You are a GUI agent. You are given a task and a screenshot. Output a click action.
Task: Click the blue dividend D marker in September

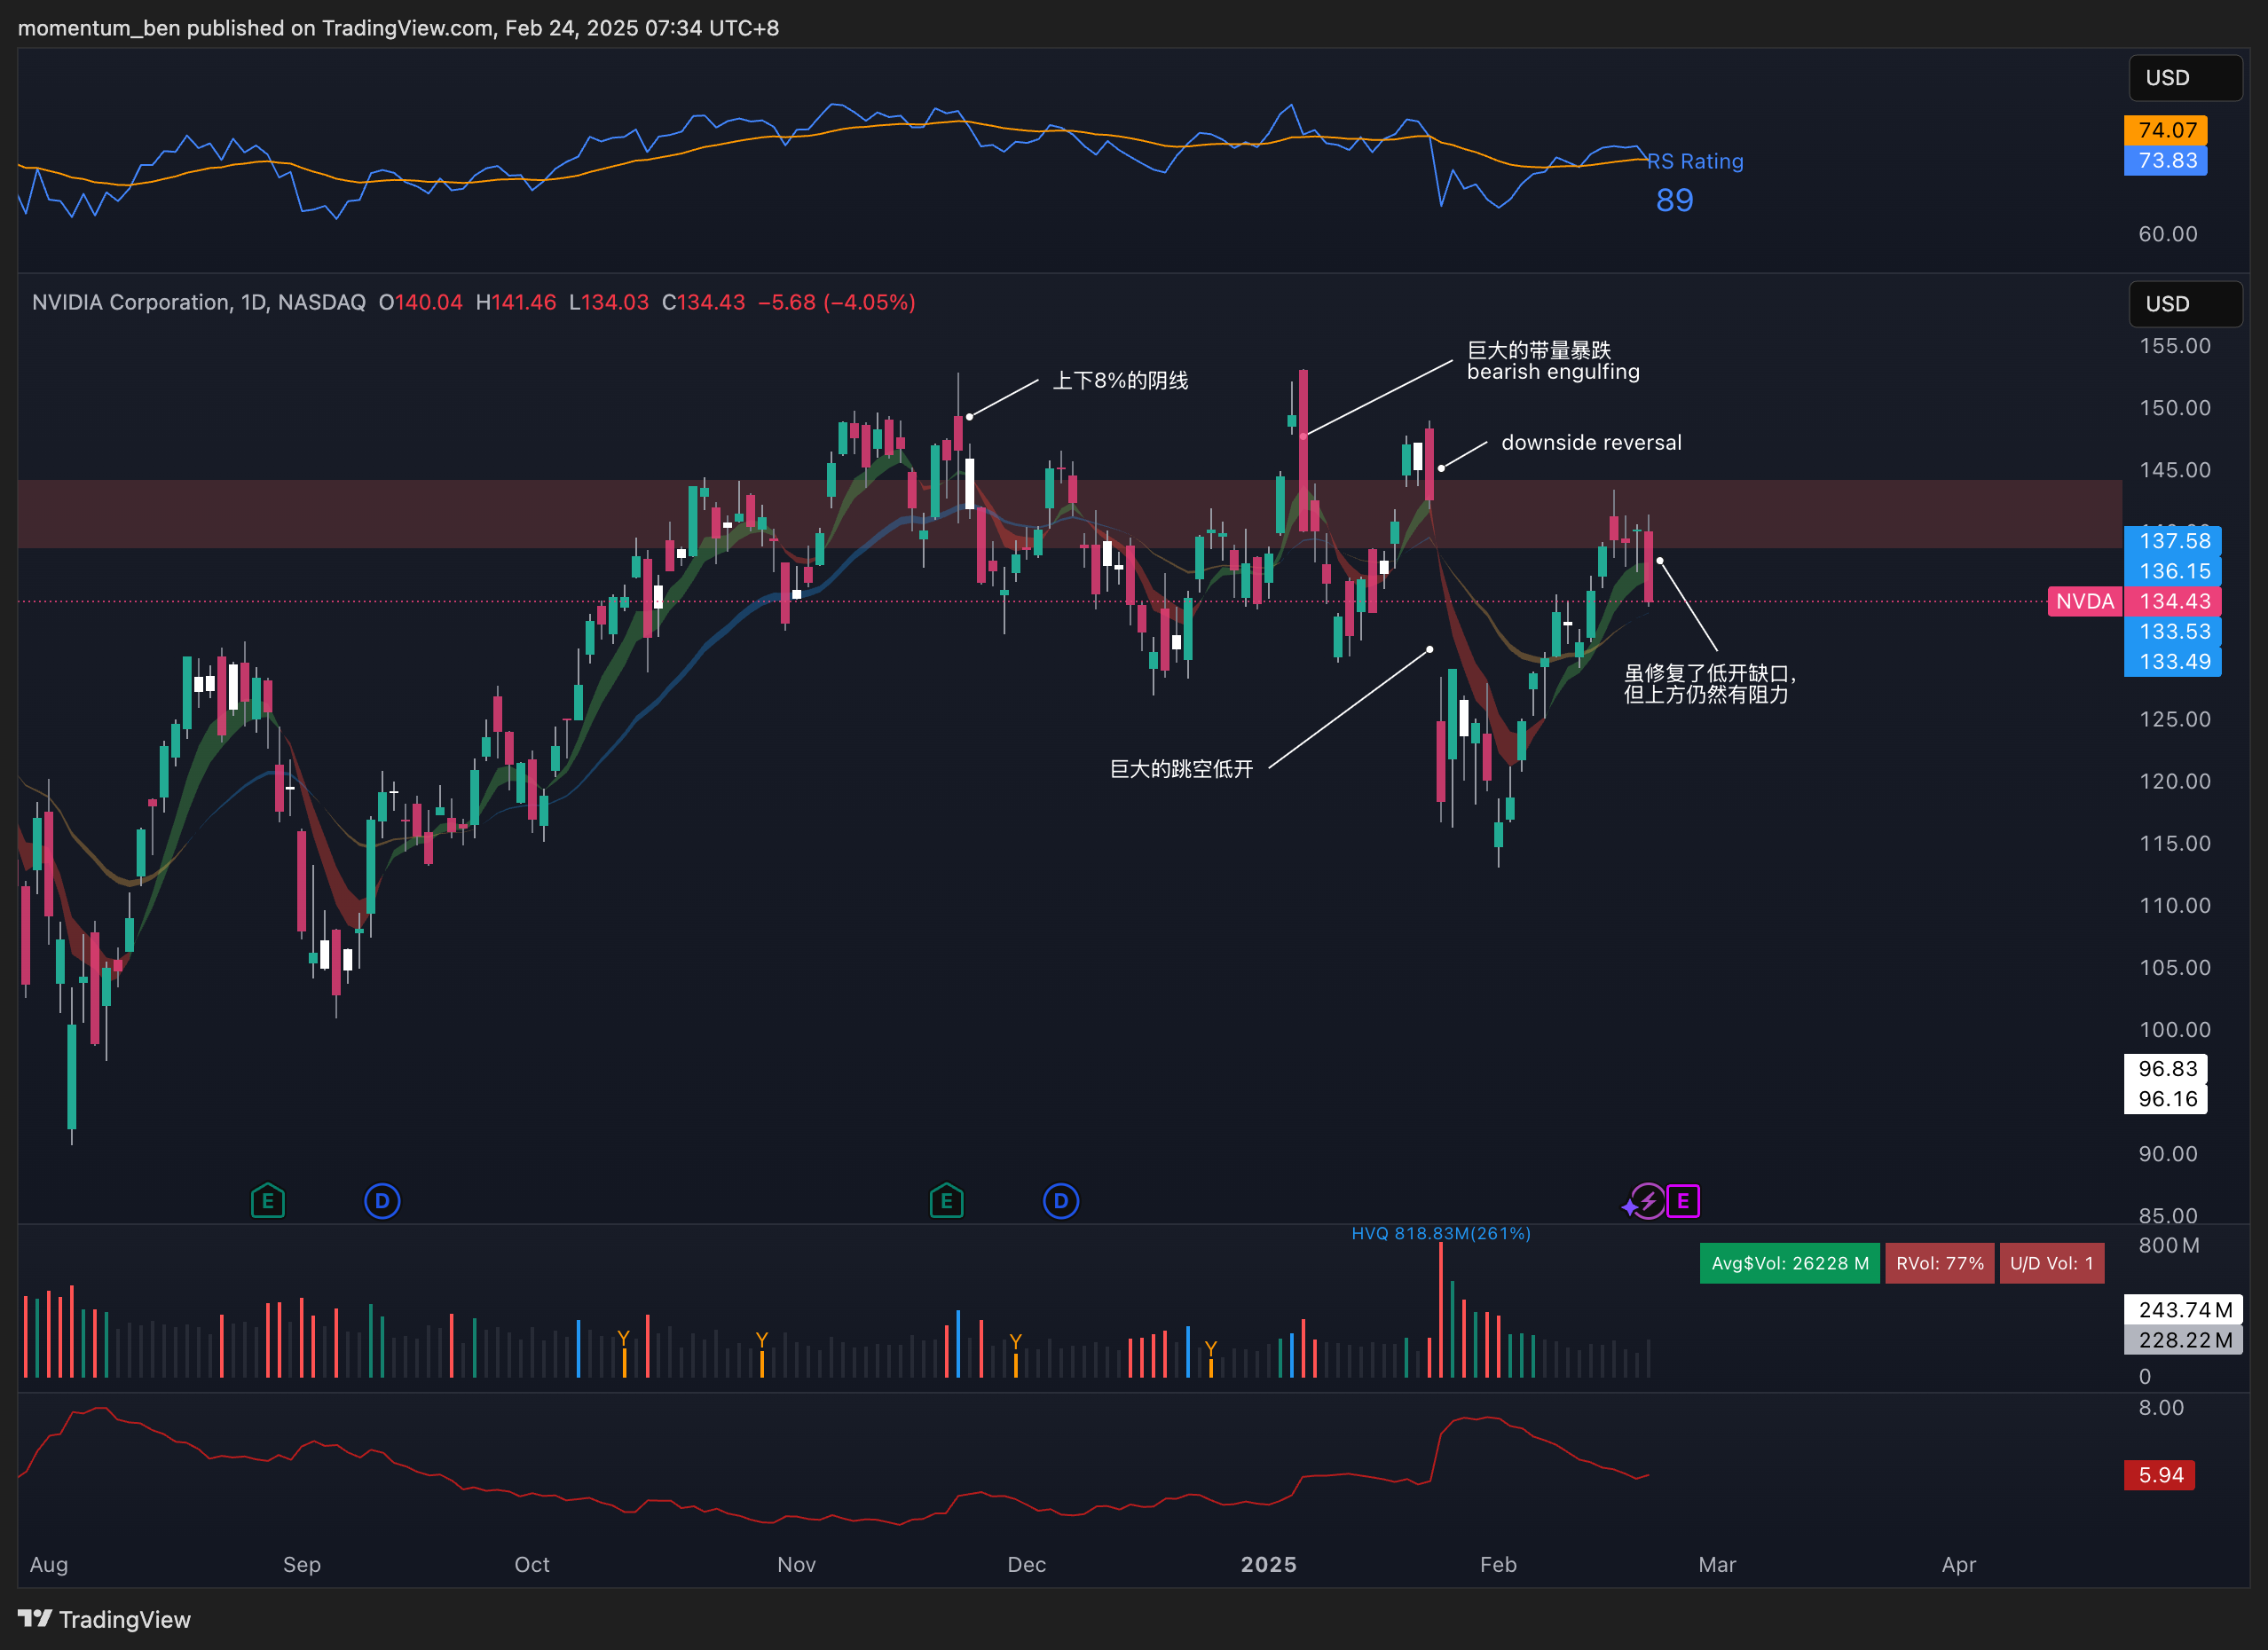point(382,1200)
